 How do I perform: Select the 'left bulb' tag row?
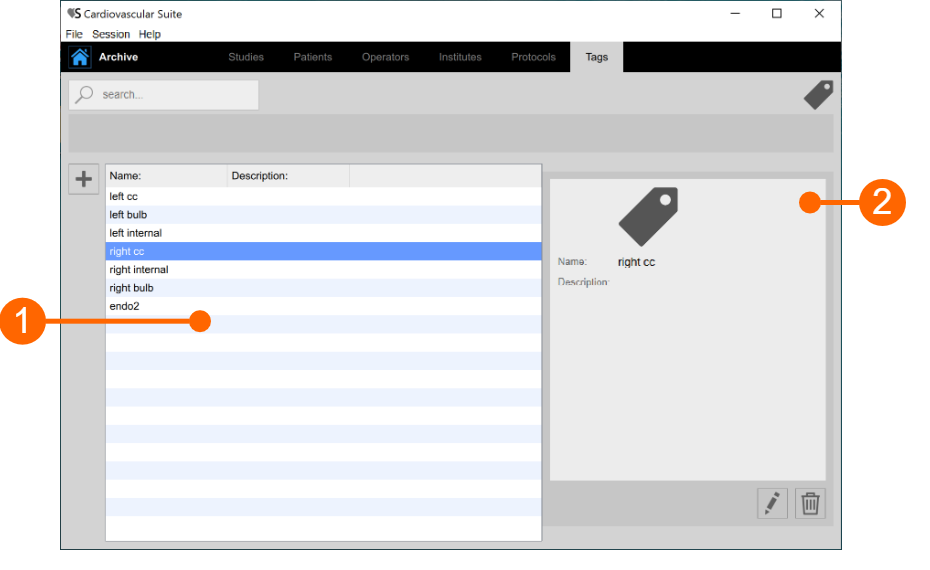point(129,215)
